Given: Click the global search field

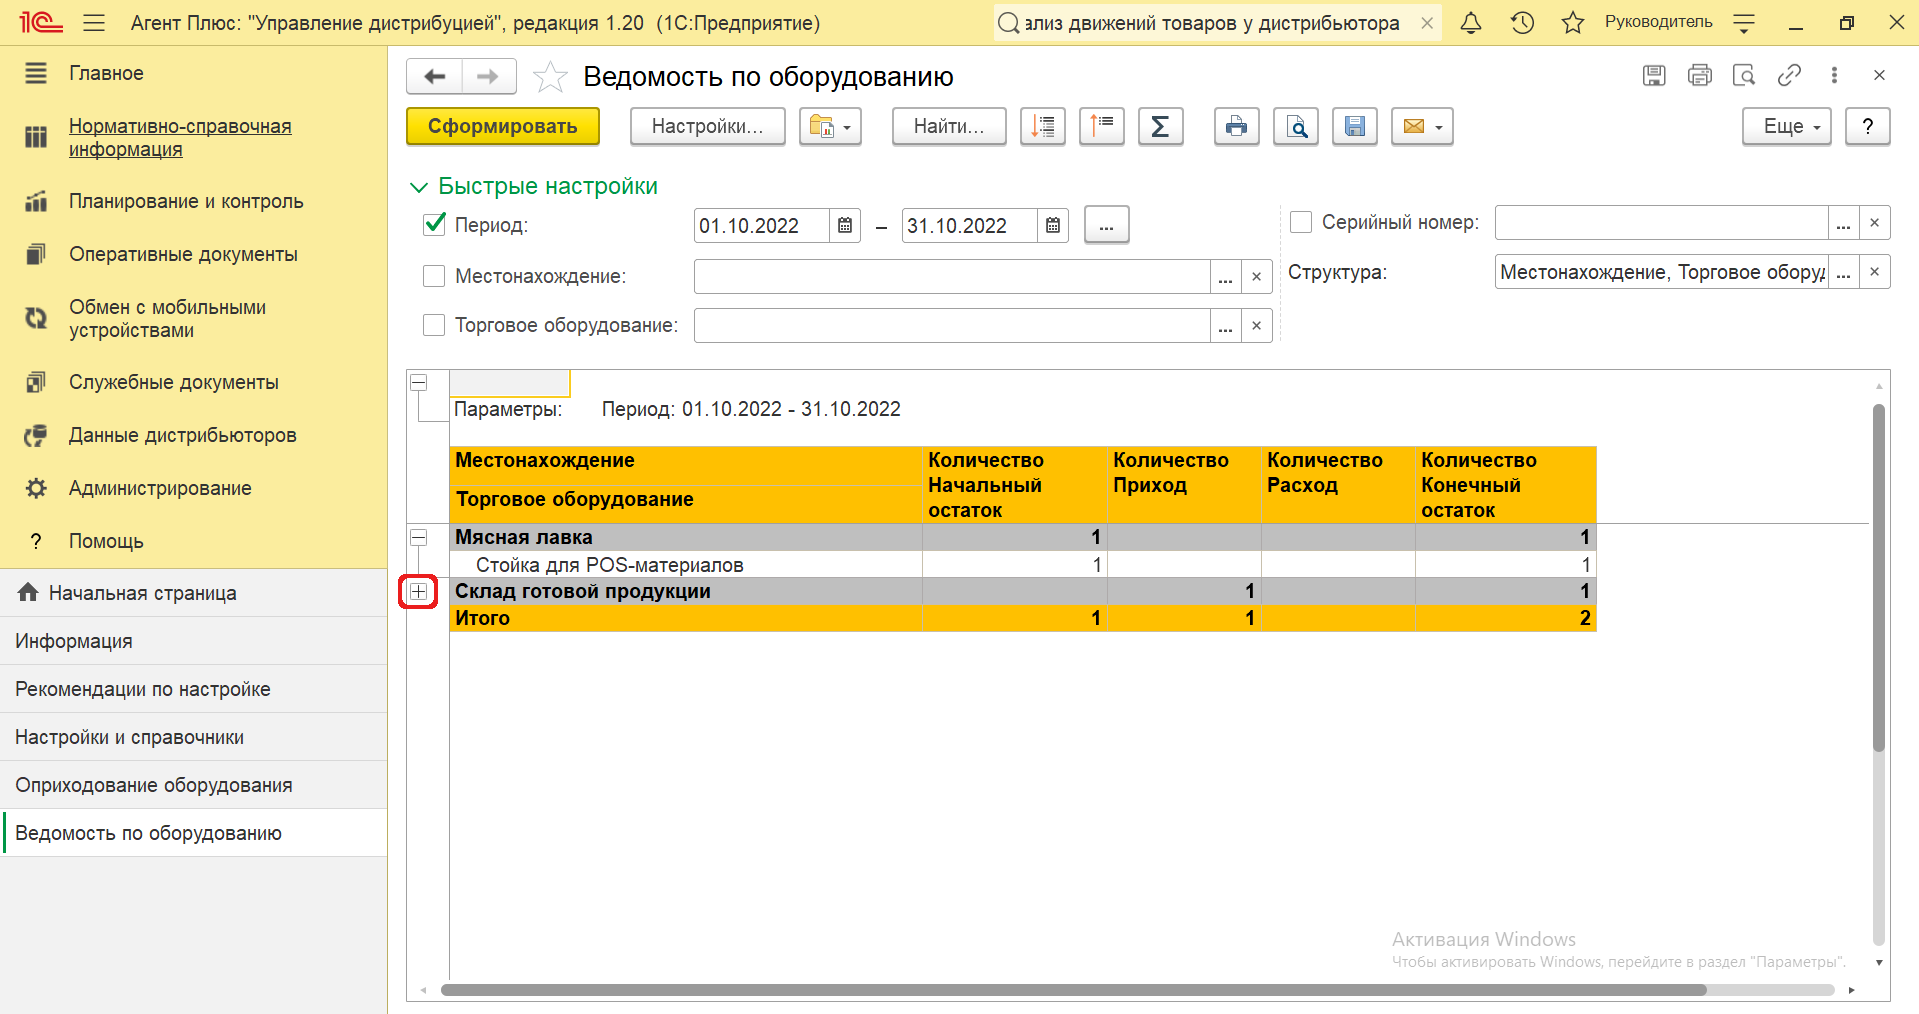Looking at the screenshot, I should [x=1210, y=23].
